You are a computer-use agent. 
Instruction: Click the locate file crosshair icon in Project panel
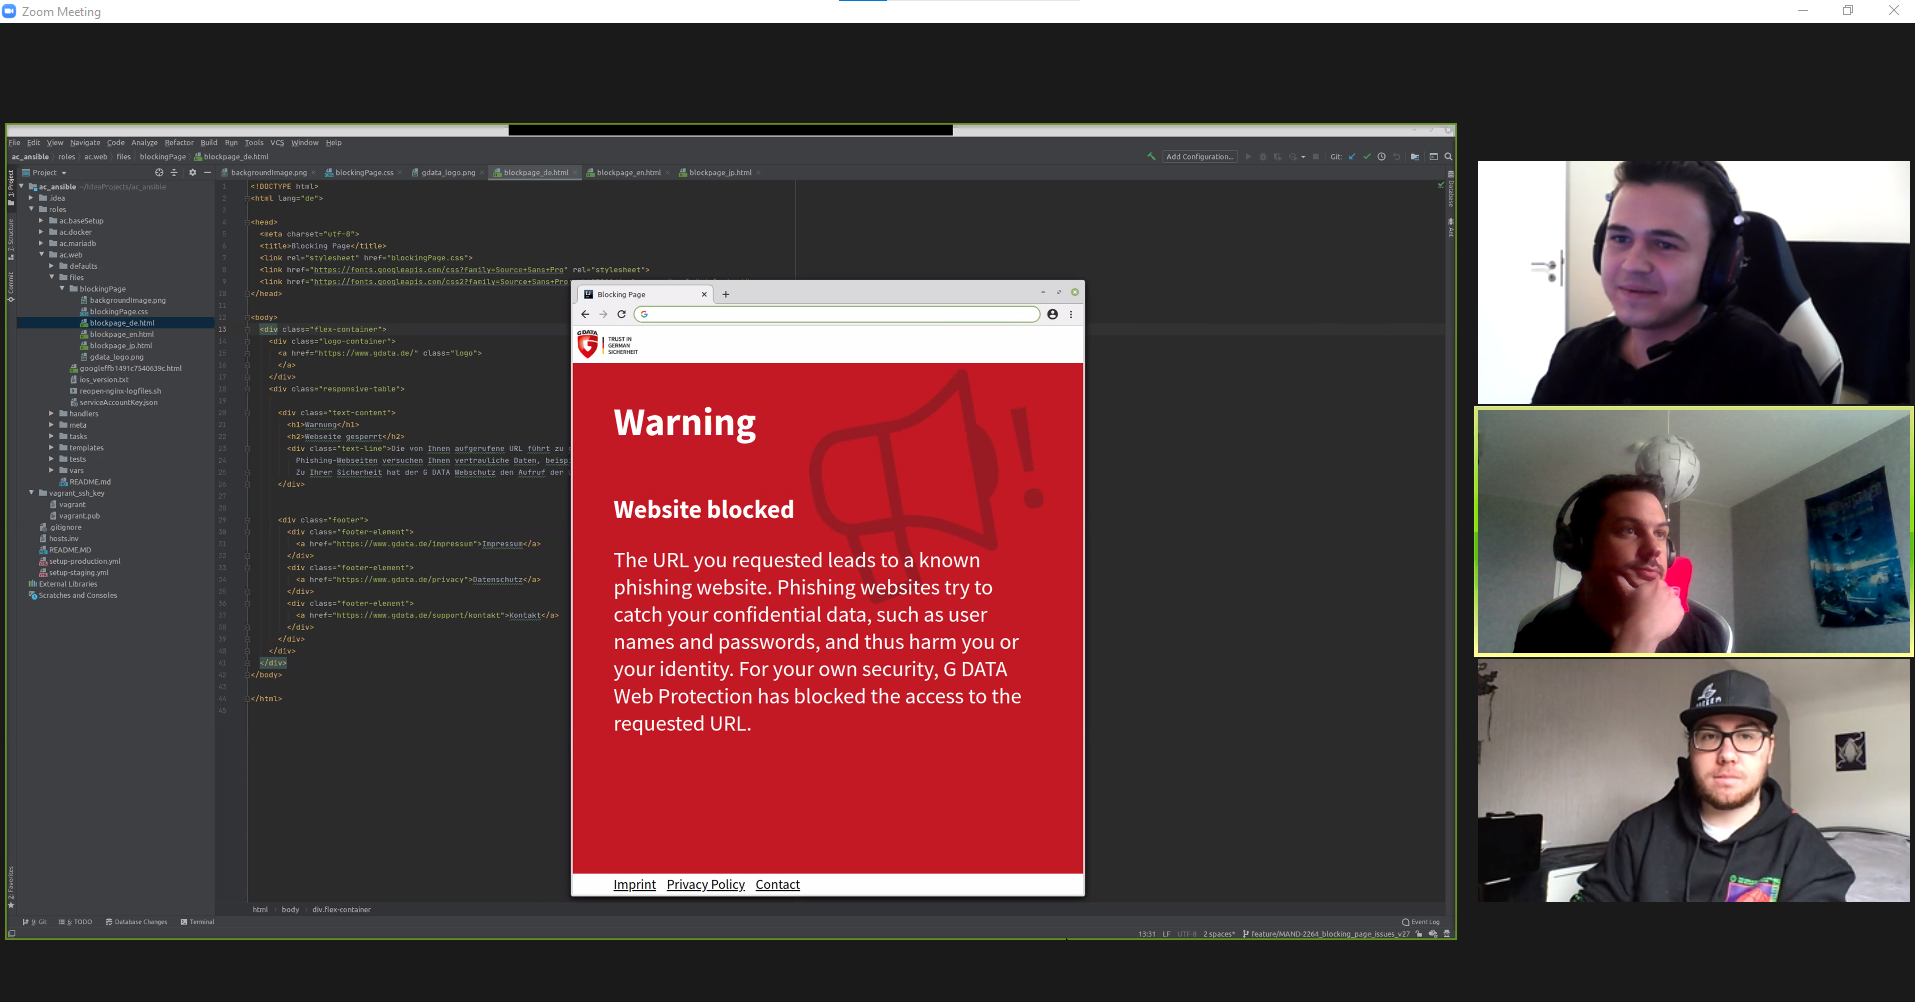click(159, 173)
